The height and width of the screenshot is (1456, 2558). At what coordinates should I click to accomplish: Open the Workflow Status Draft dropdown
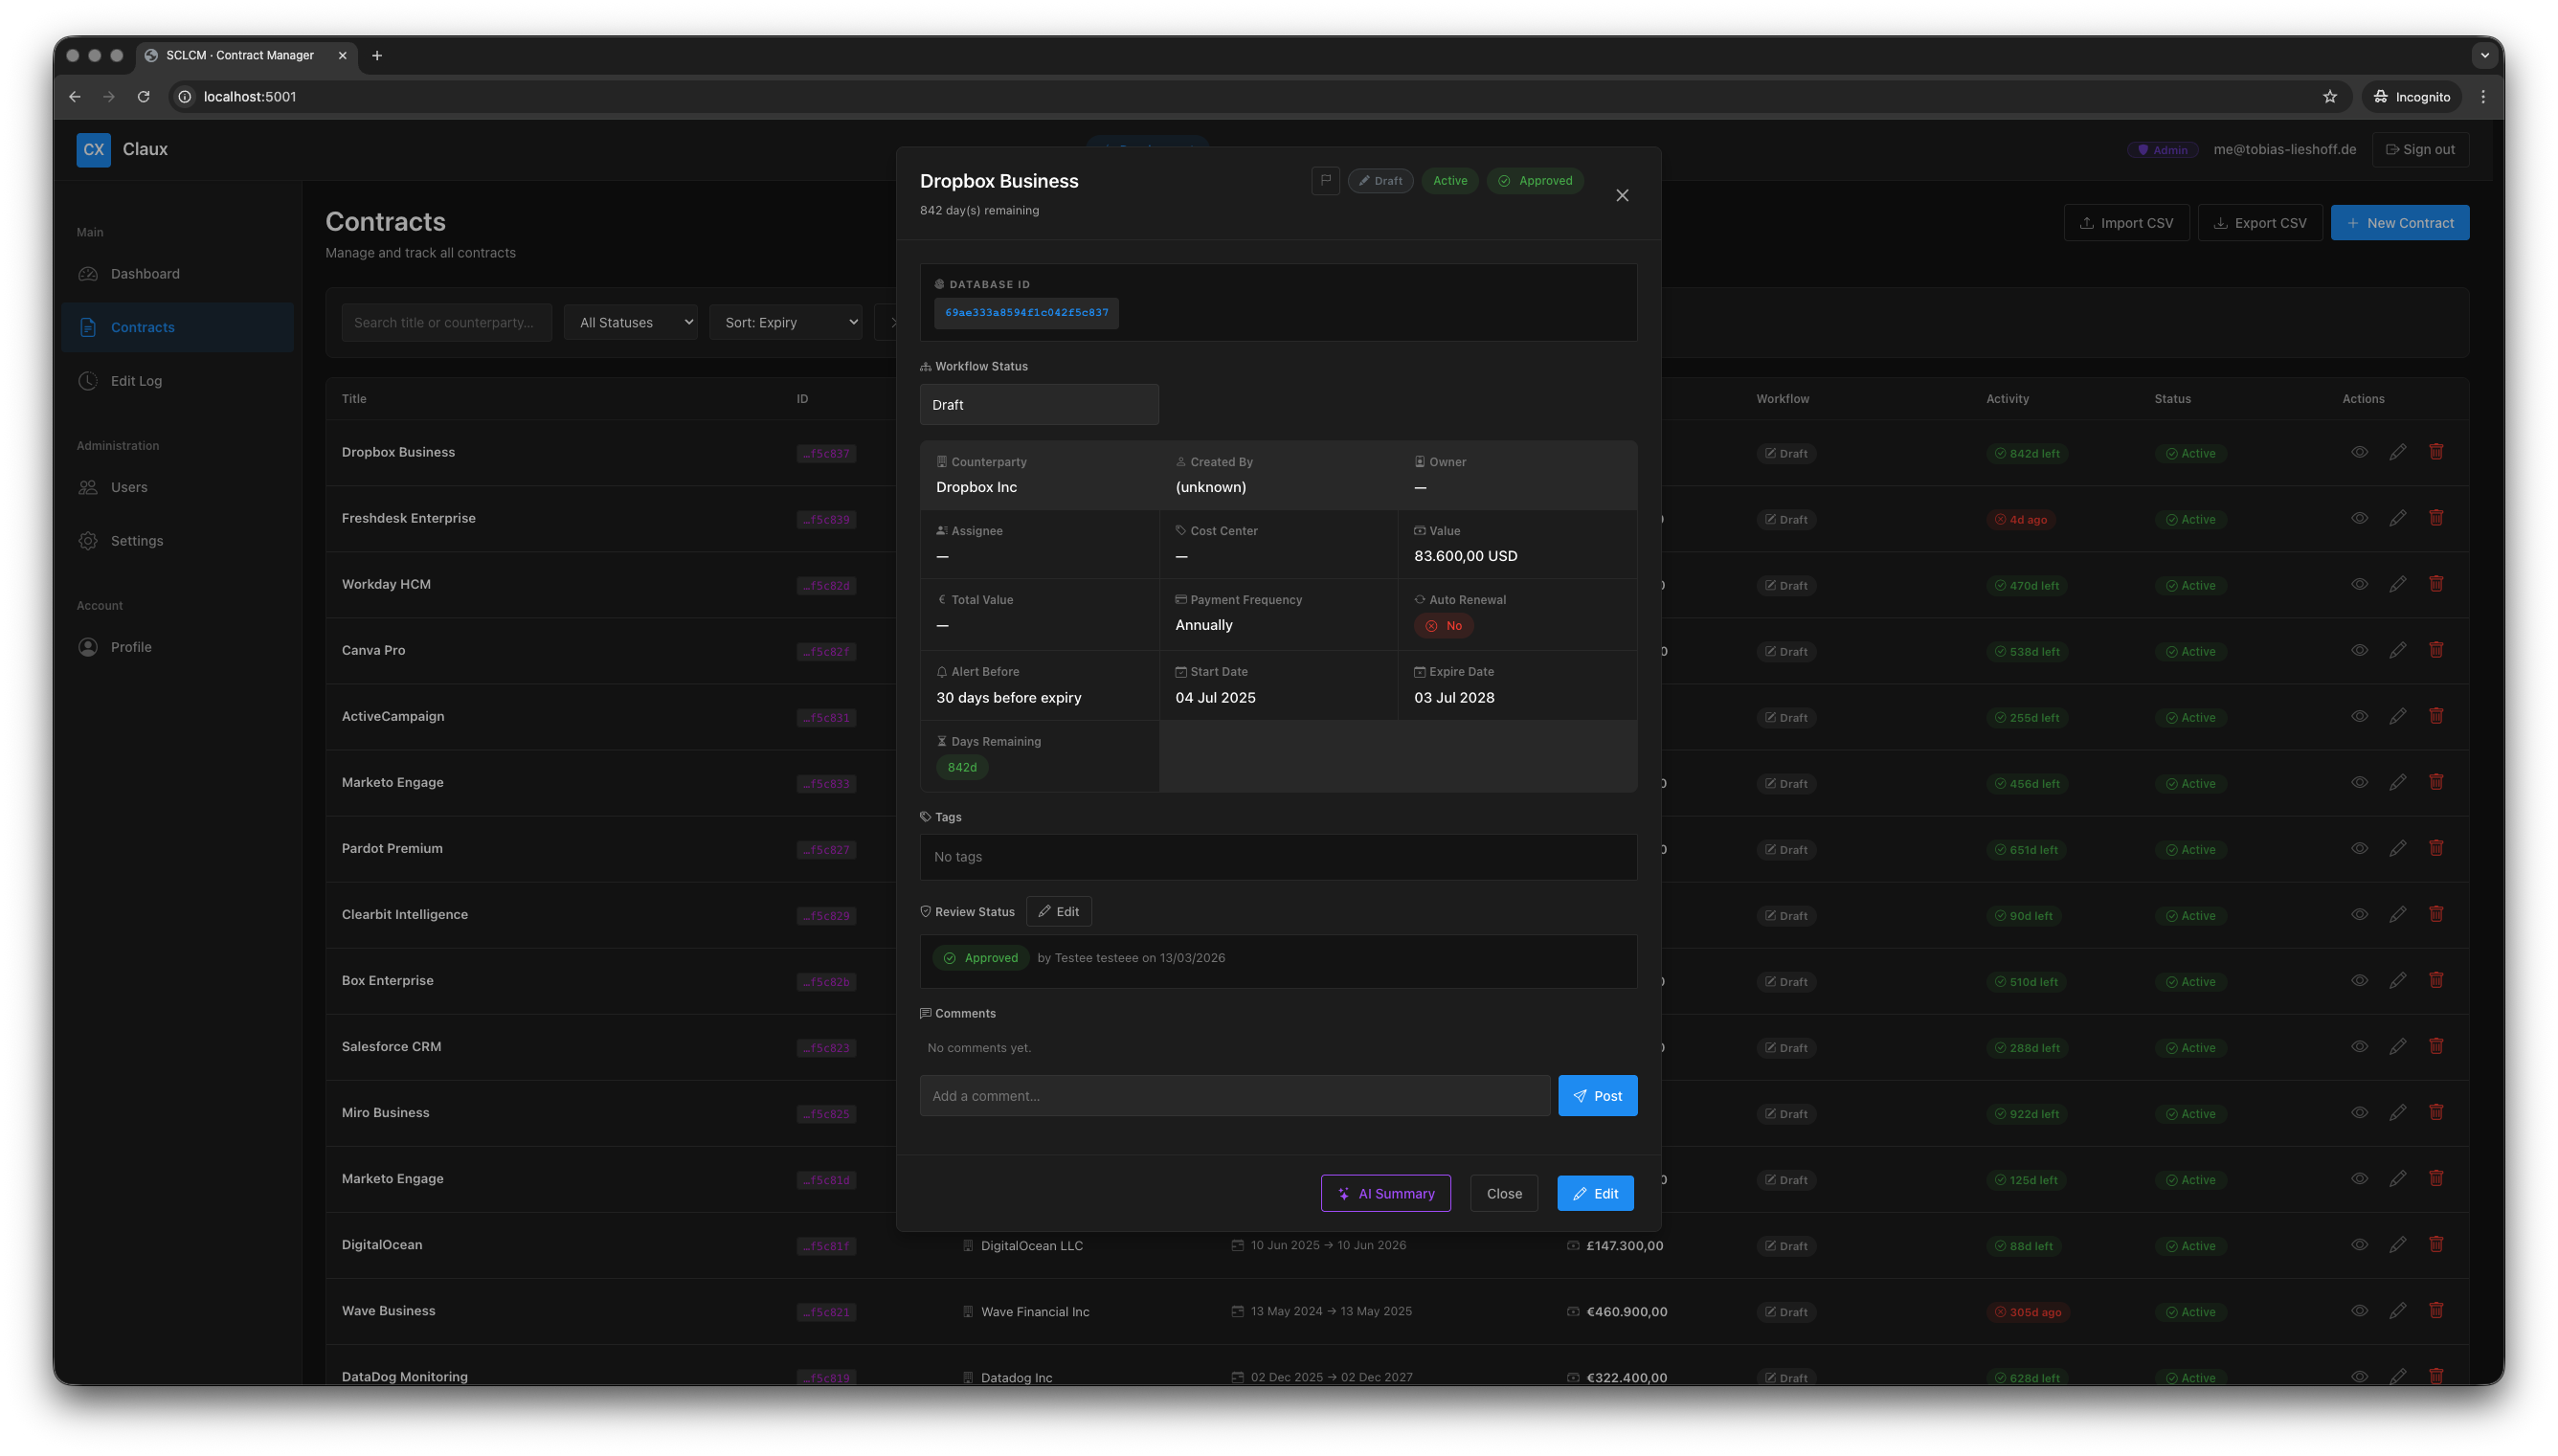pos(1038,405)
